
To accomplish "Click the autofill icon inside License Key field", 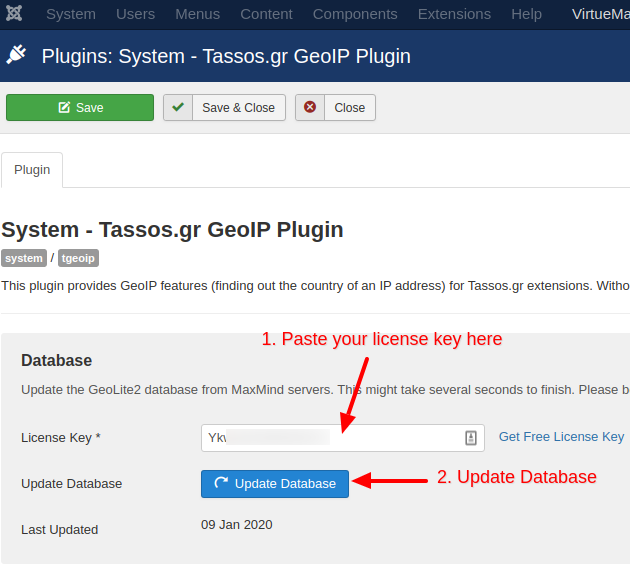I will (471, 438).
